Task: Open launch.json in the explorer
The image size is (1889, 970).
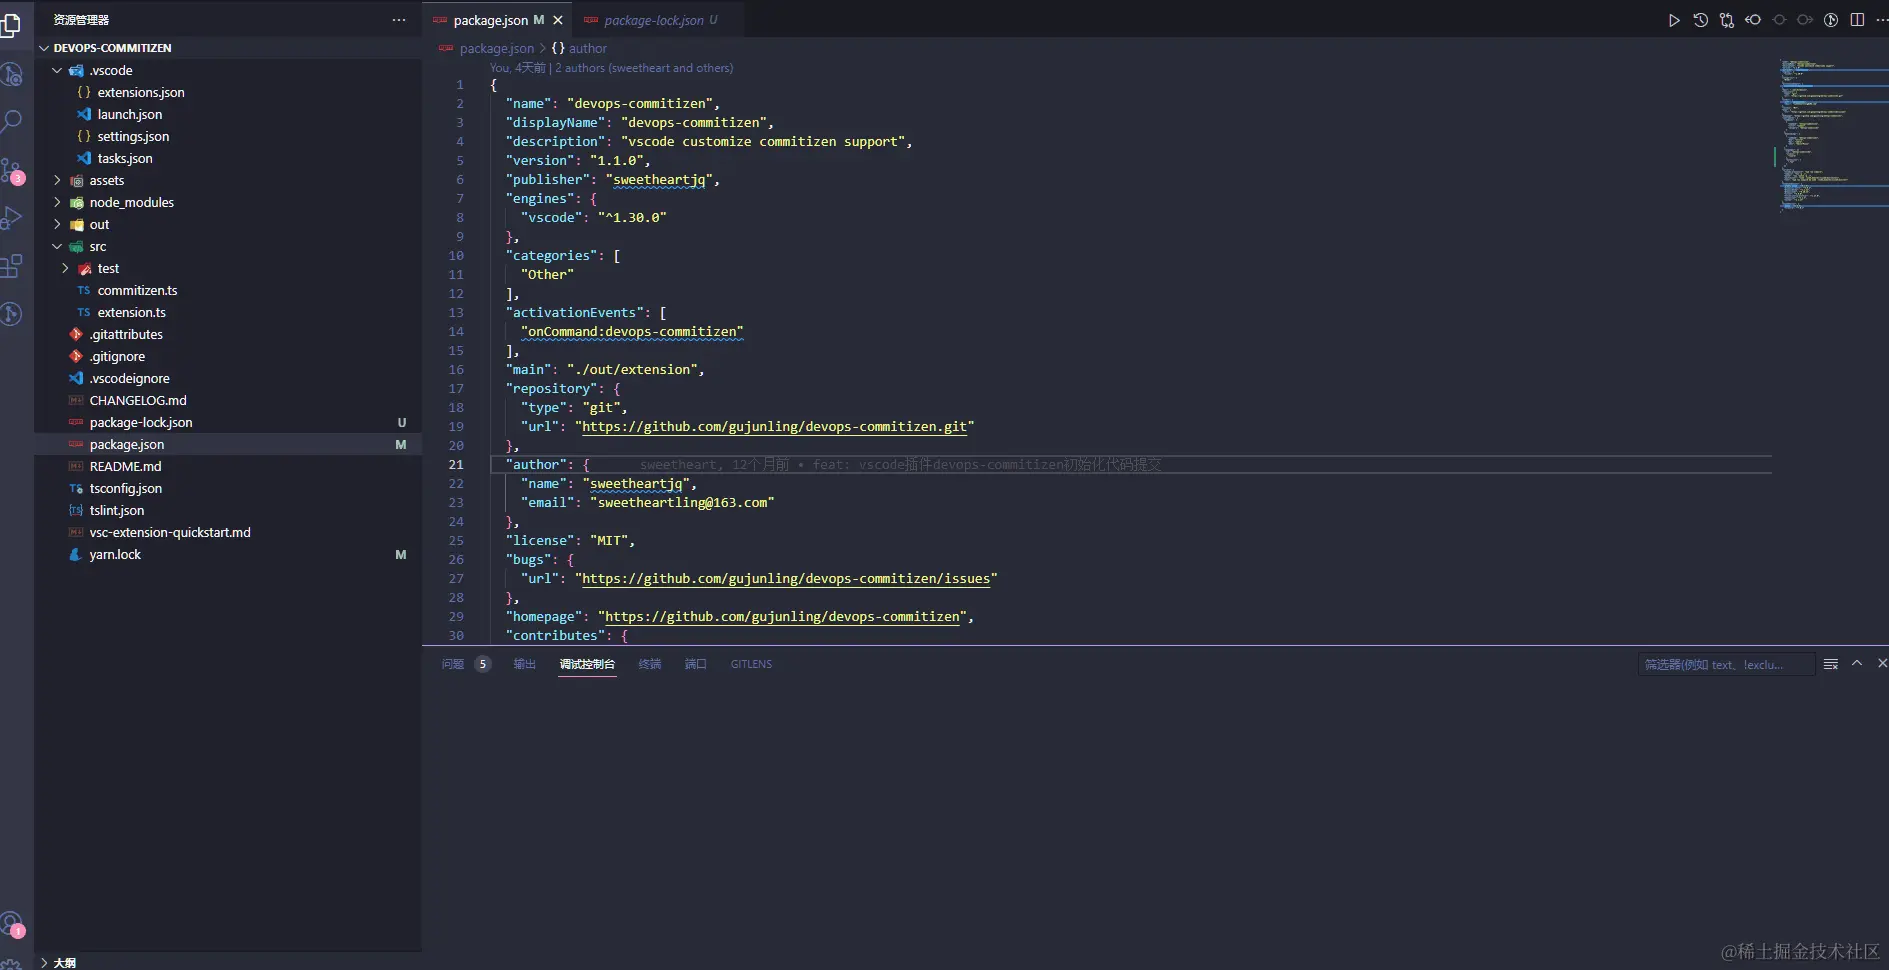Action: coord(228,114)
